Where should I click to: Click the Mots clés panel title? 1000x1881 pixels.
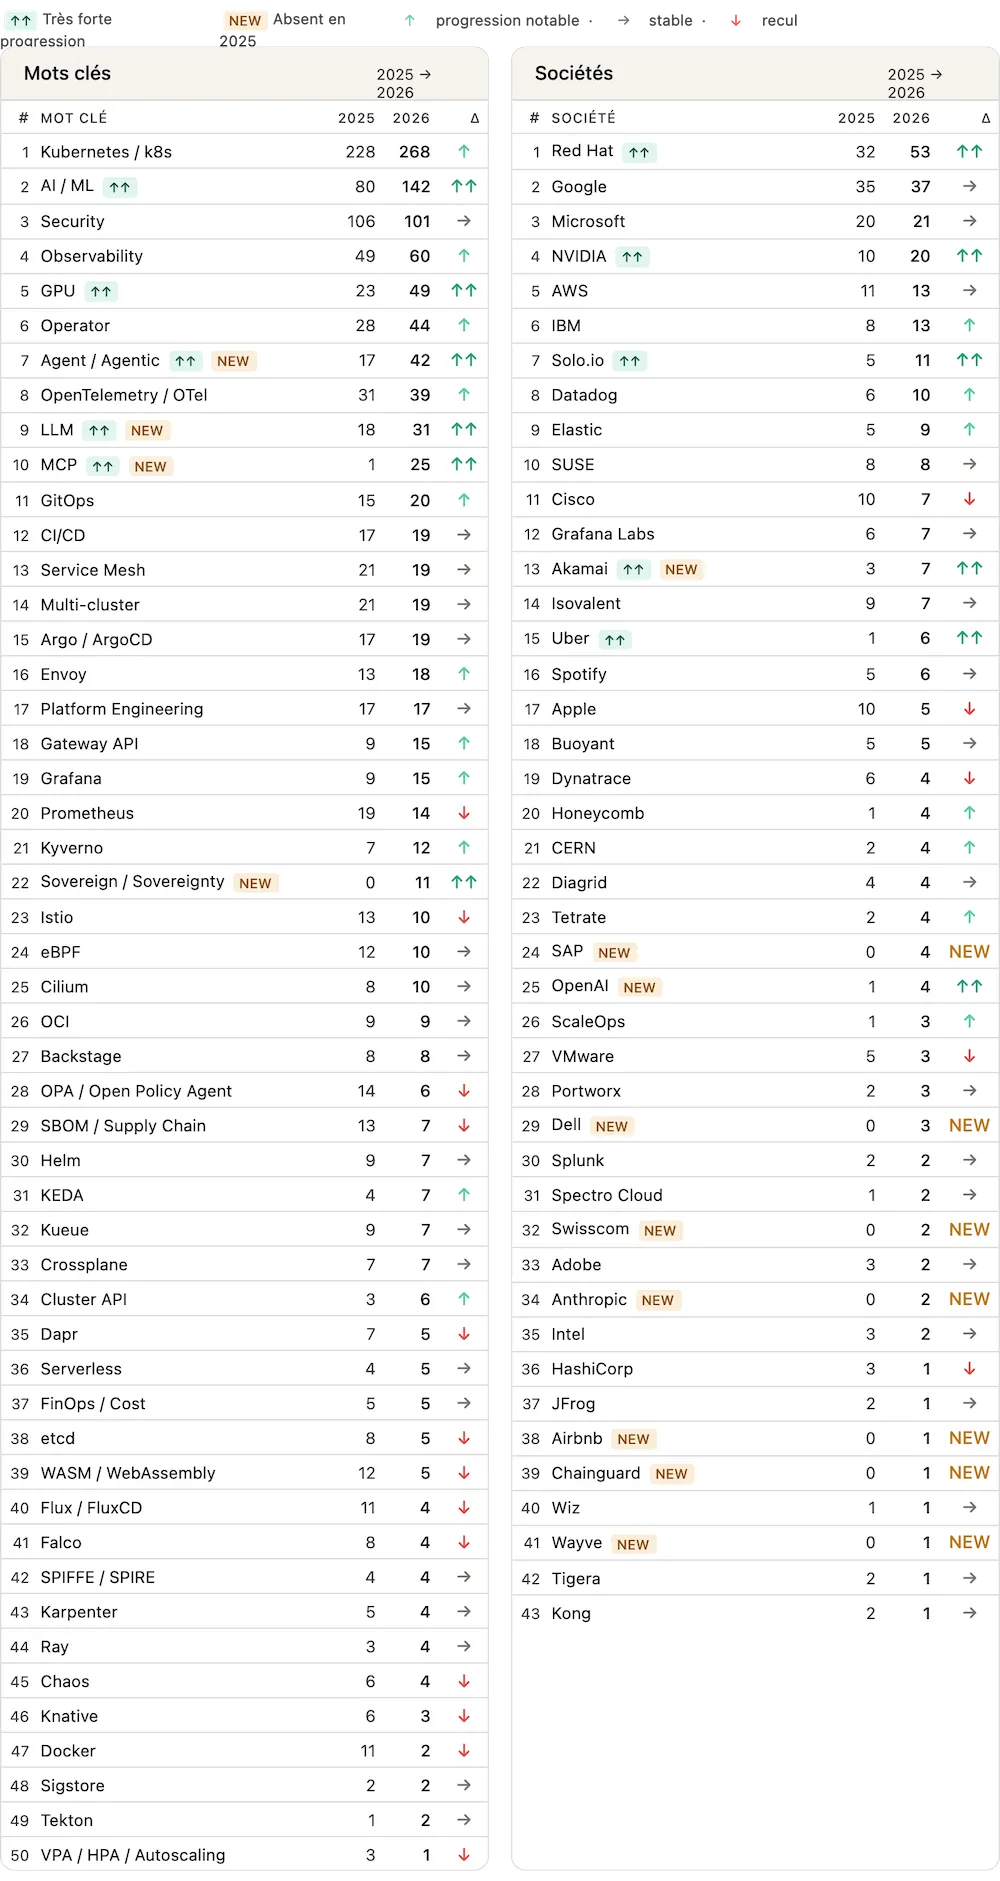(67, 73)
